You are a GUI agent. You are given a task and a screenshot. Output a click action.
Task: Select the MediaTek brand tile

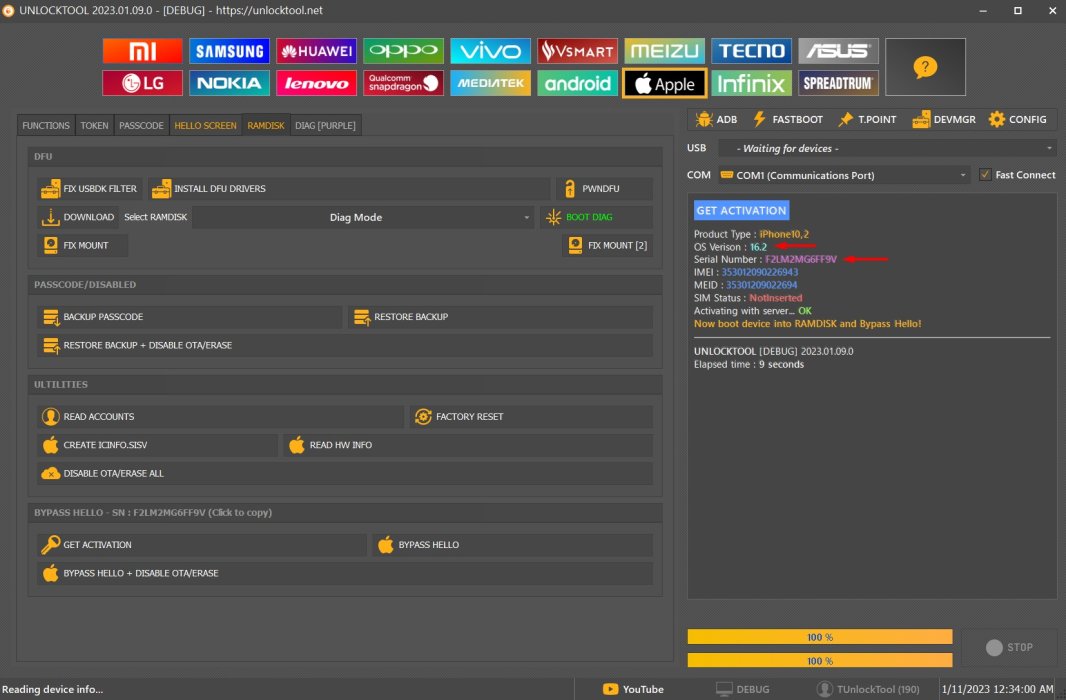pyautogui.click(x=490, y=83)
